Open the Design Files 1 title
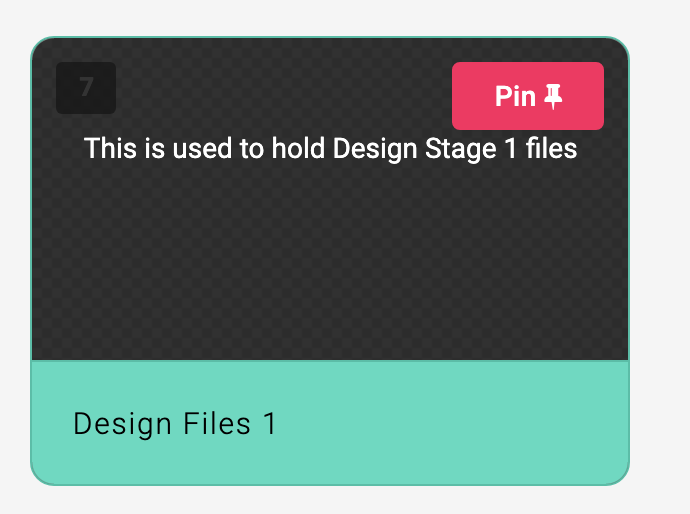The image size is (690, 514). pyautogui.click(x=175, y=424)
